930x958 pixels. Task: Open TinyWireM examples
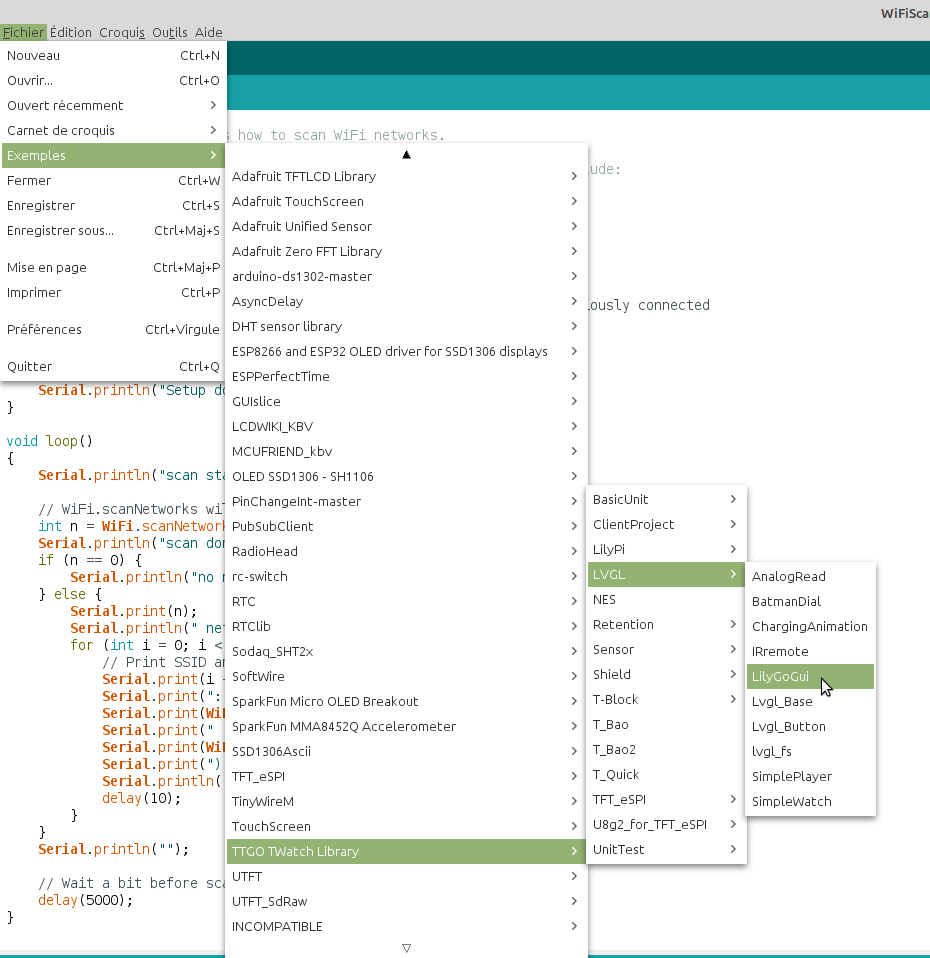click(x=406, y=803)
